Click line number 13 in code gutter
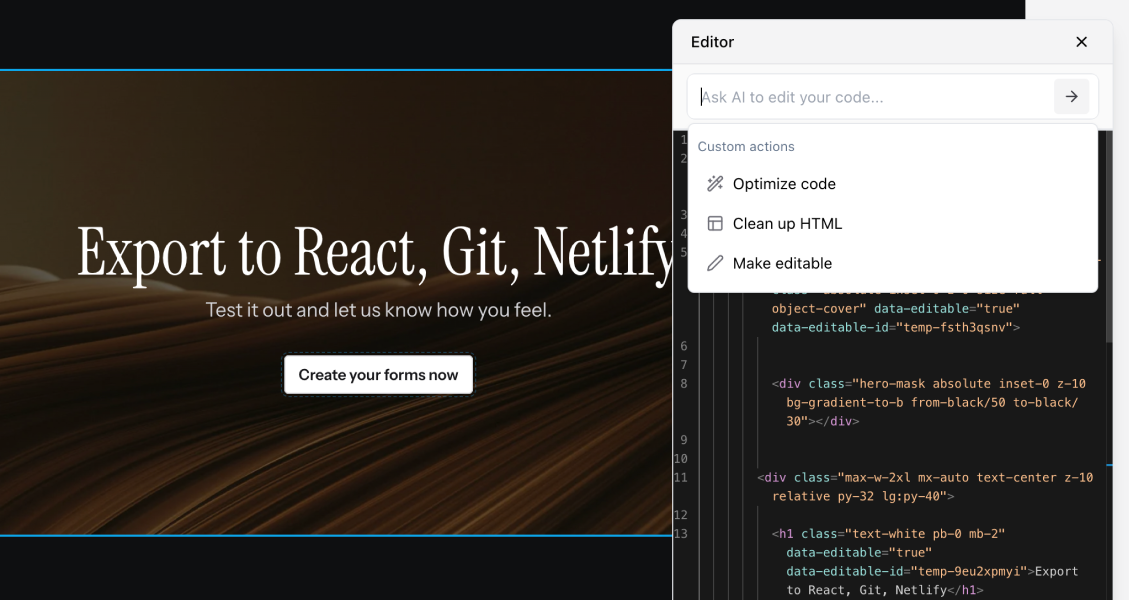 [680, 534]
